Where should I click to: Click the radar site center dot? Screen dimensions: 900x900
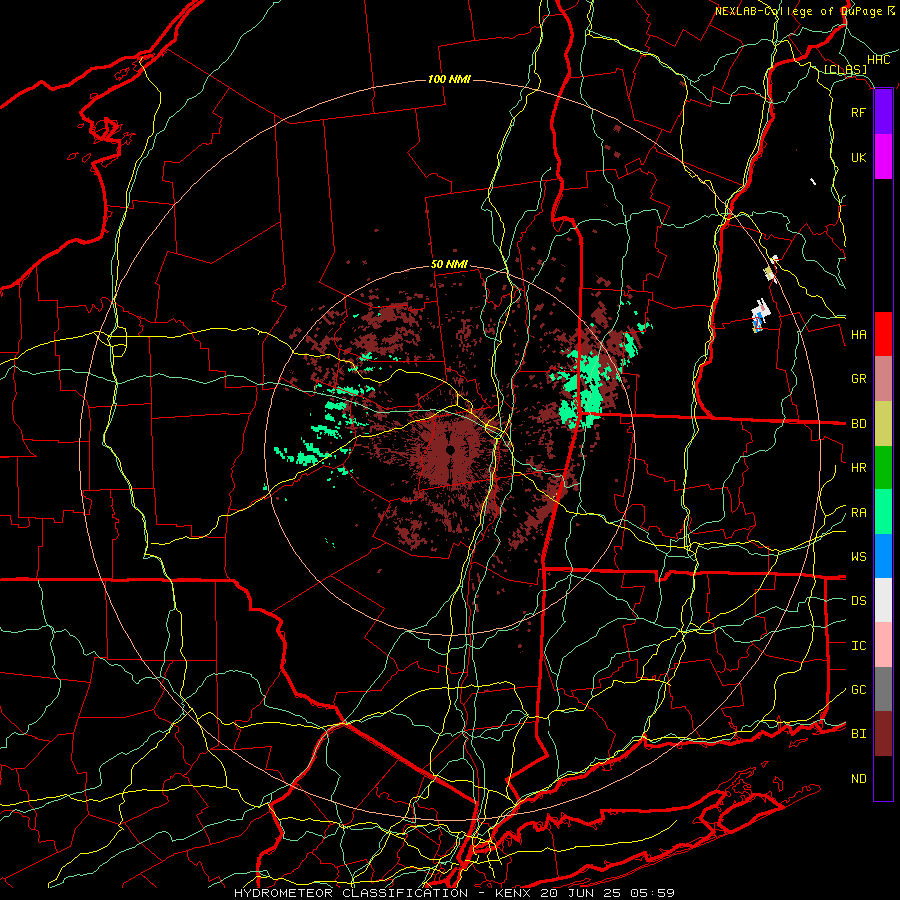451,450
